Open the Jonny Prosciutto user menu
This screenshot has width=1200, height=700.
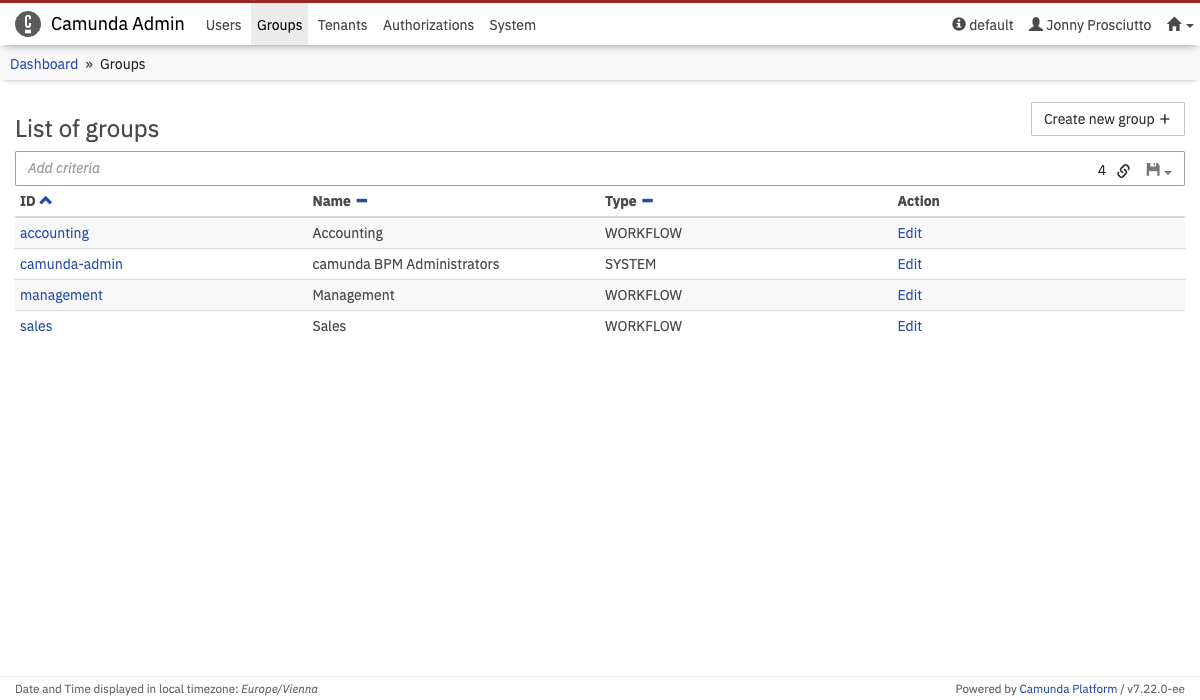(1090, 25)
